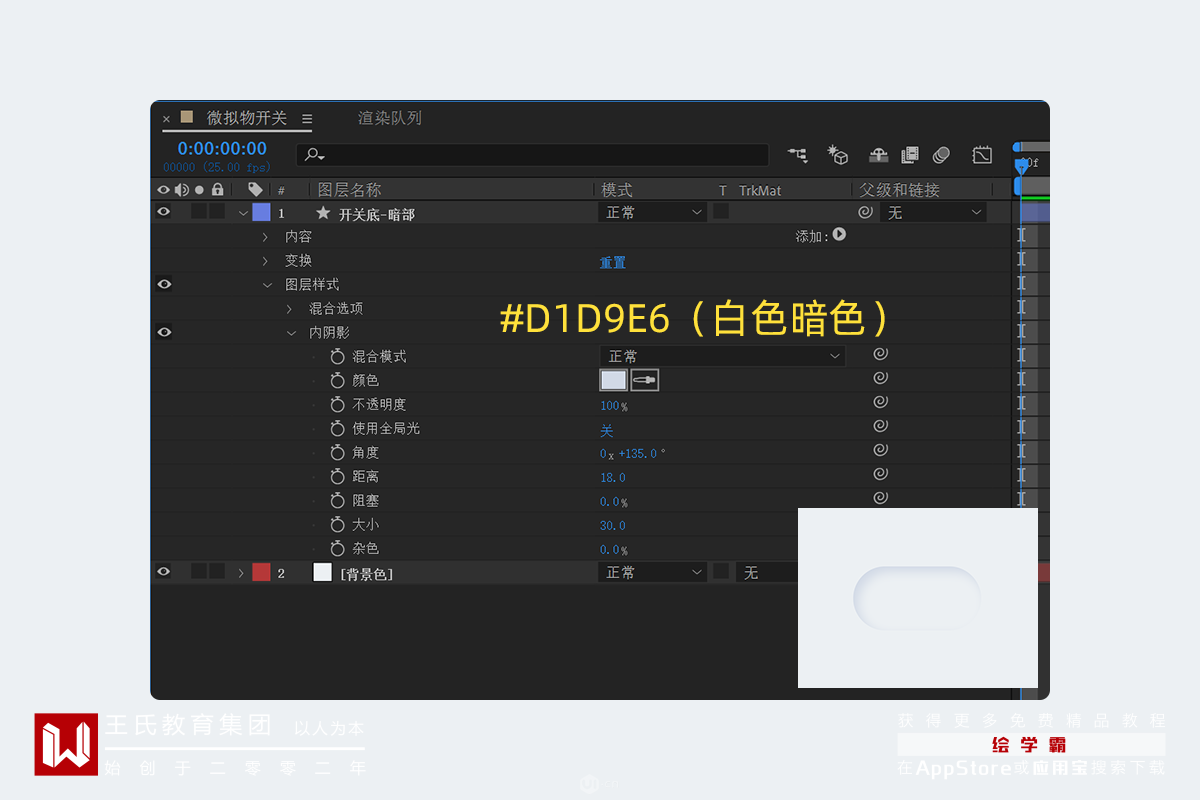
Task: Switch to 微拟物开关 tab
Action: click(247, 118)
